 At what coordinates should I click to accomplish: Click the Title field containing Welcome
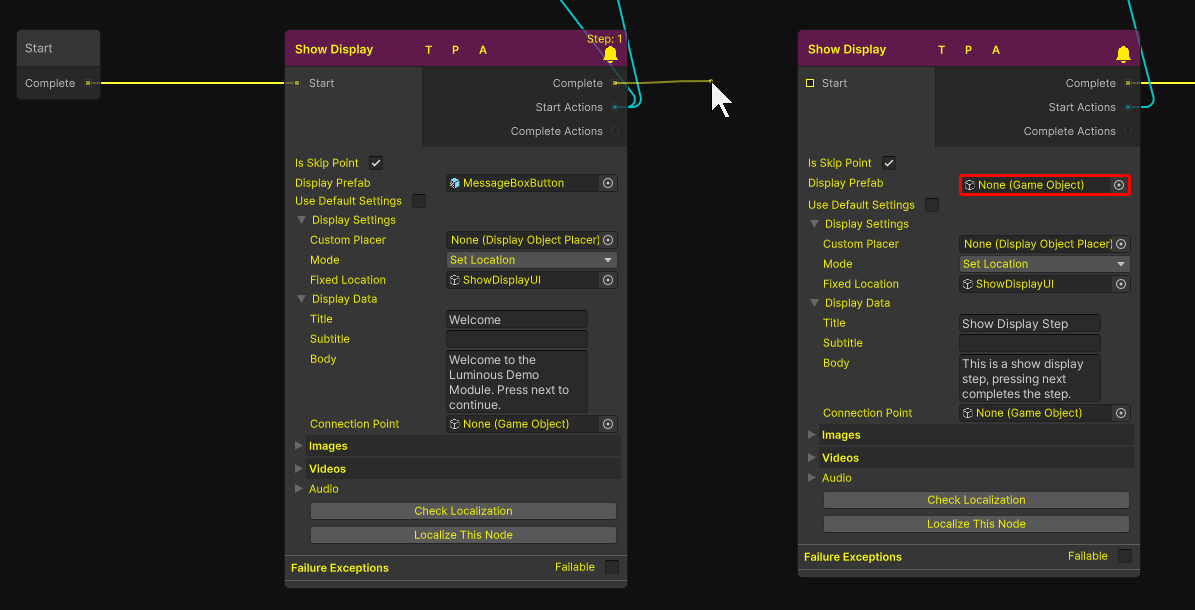[516, 320]
